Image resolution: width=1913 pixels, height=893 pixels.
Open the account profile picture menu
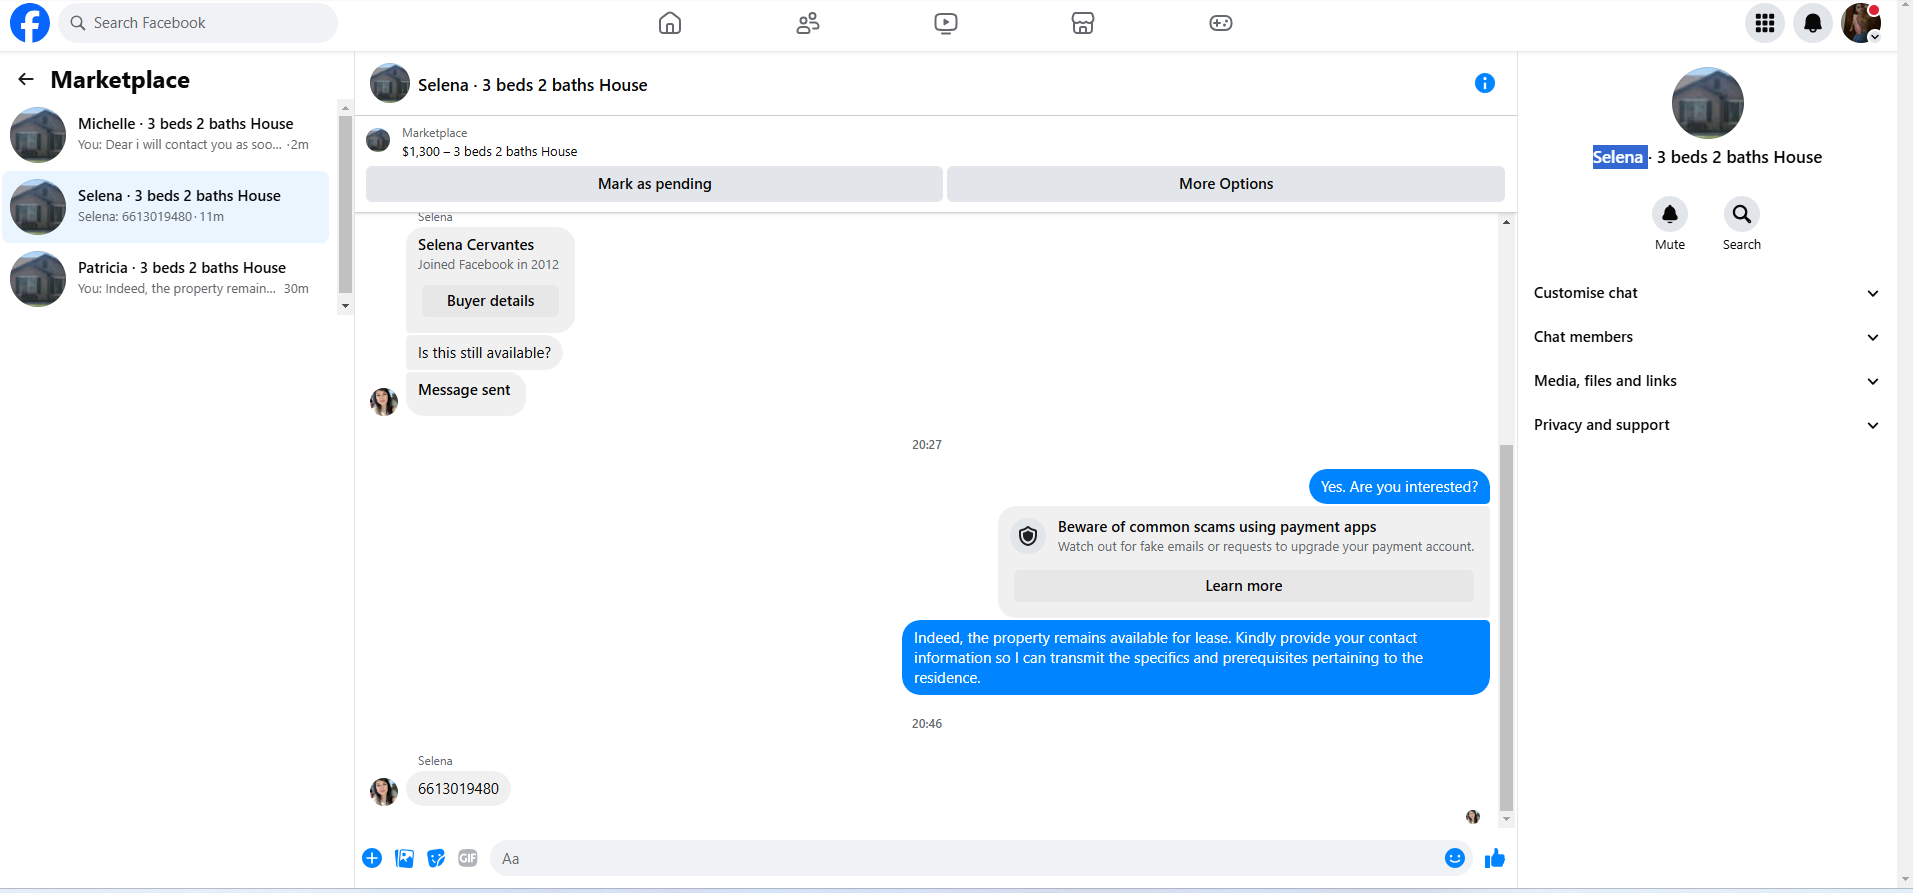(x=1861, y=23)
